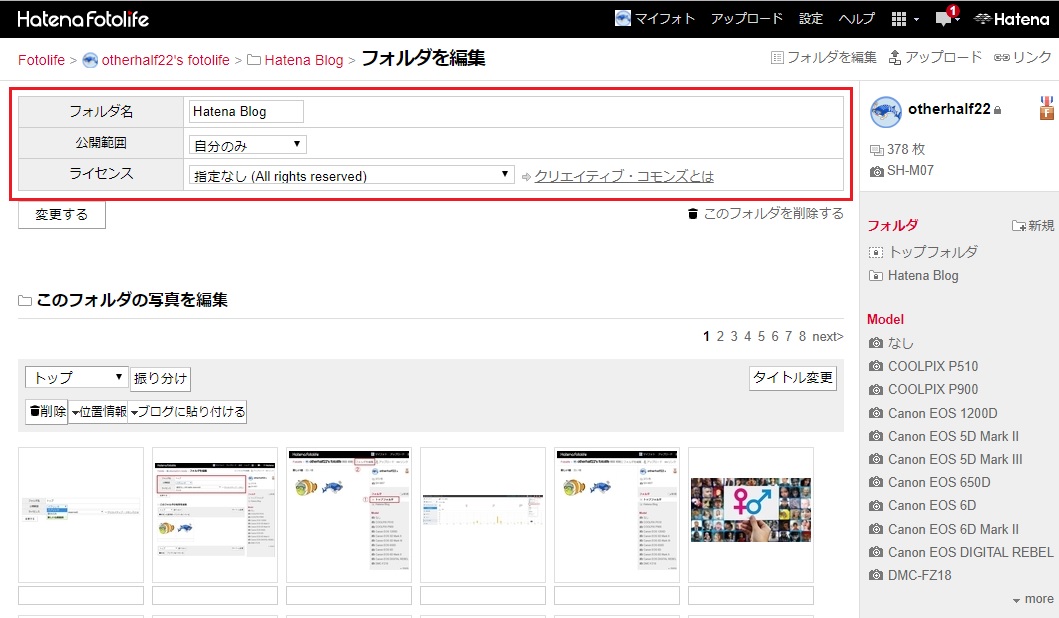Viewport: 1059px width, 618px height.
Task: Open the 公開範囲 dropdown showing 自分のみ
Action: click(247, 145)
